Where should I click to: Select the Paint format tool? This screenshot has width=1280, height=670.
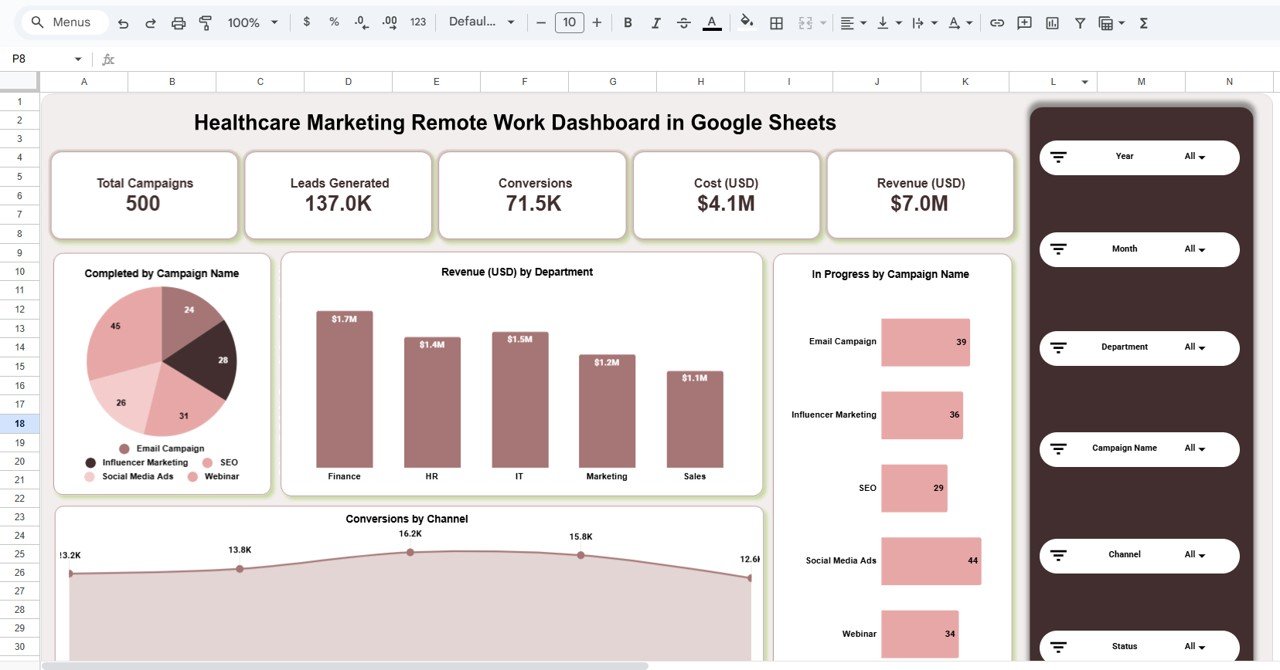(x=205, y=21)
